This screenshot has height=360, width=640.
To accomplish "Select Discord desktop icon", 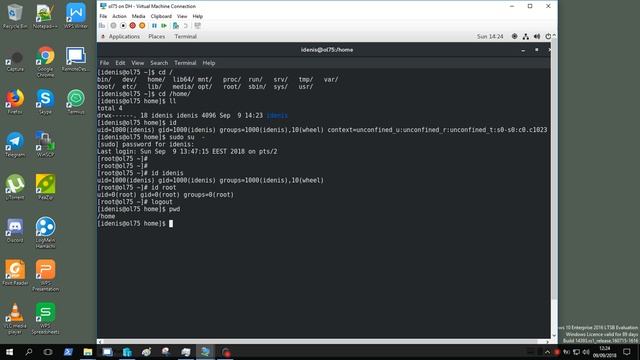I will tap(15, 230).
